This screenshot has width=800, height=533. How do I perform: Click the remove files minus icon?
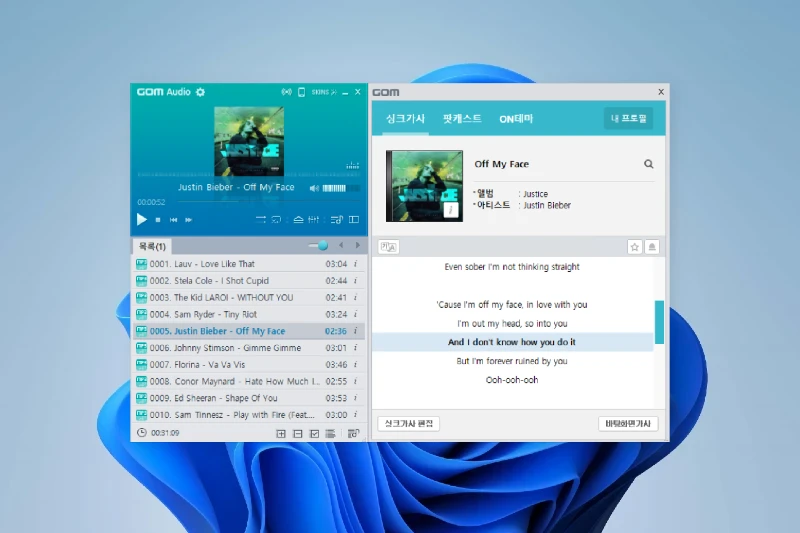point(297,434)
